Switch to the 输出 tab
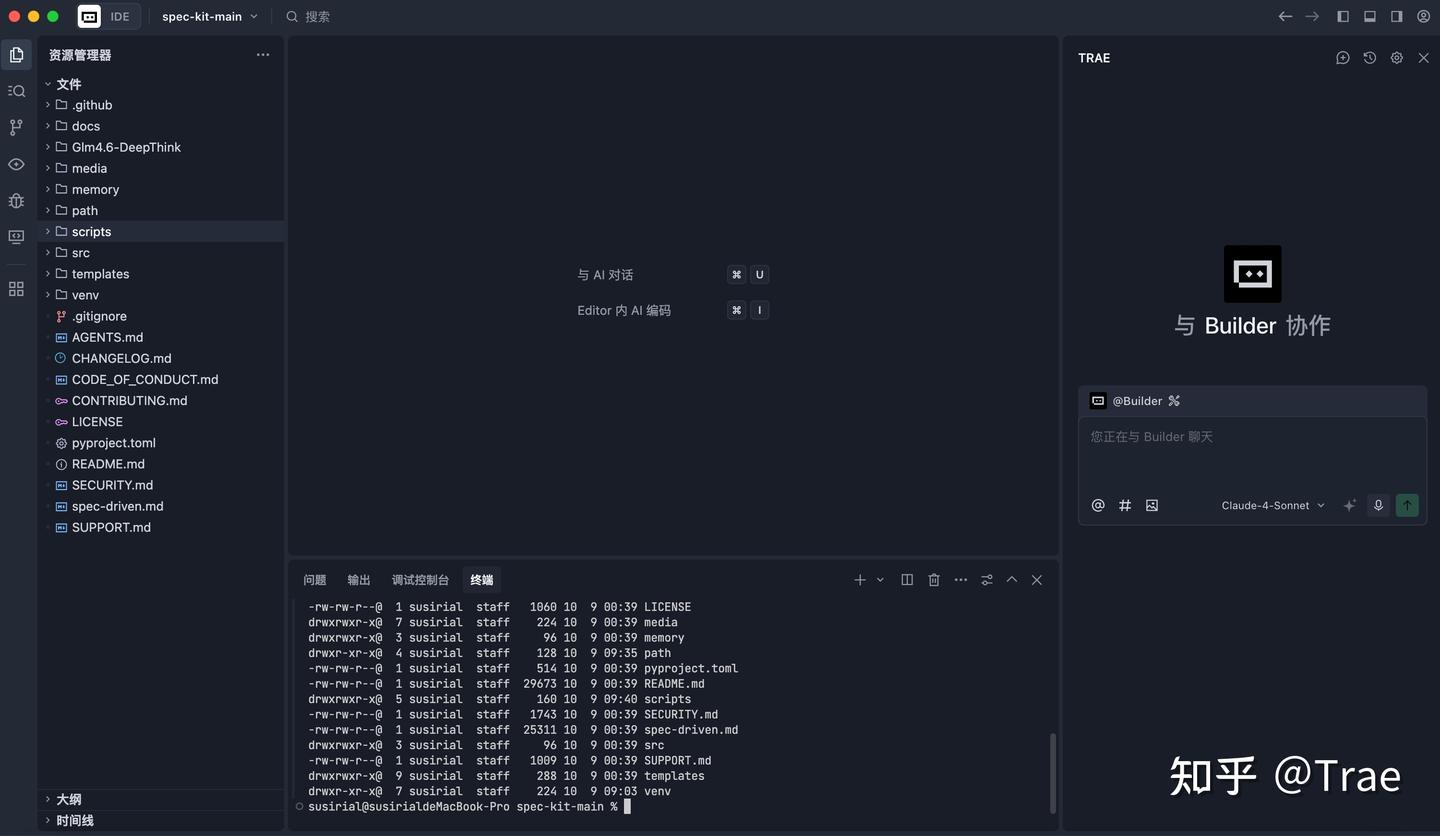Screen dimensions: 1440x836 click(358, 579)
